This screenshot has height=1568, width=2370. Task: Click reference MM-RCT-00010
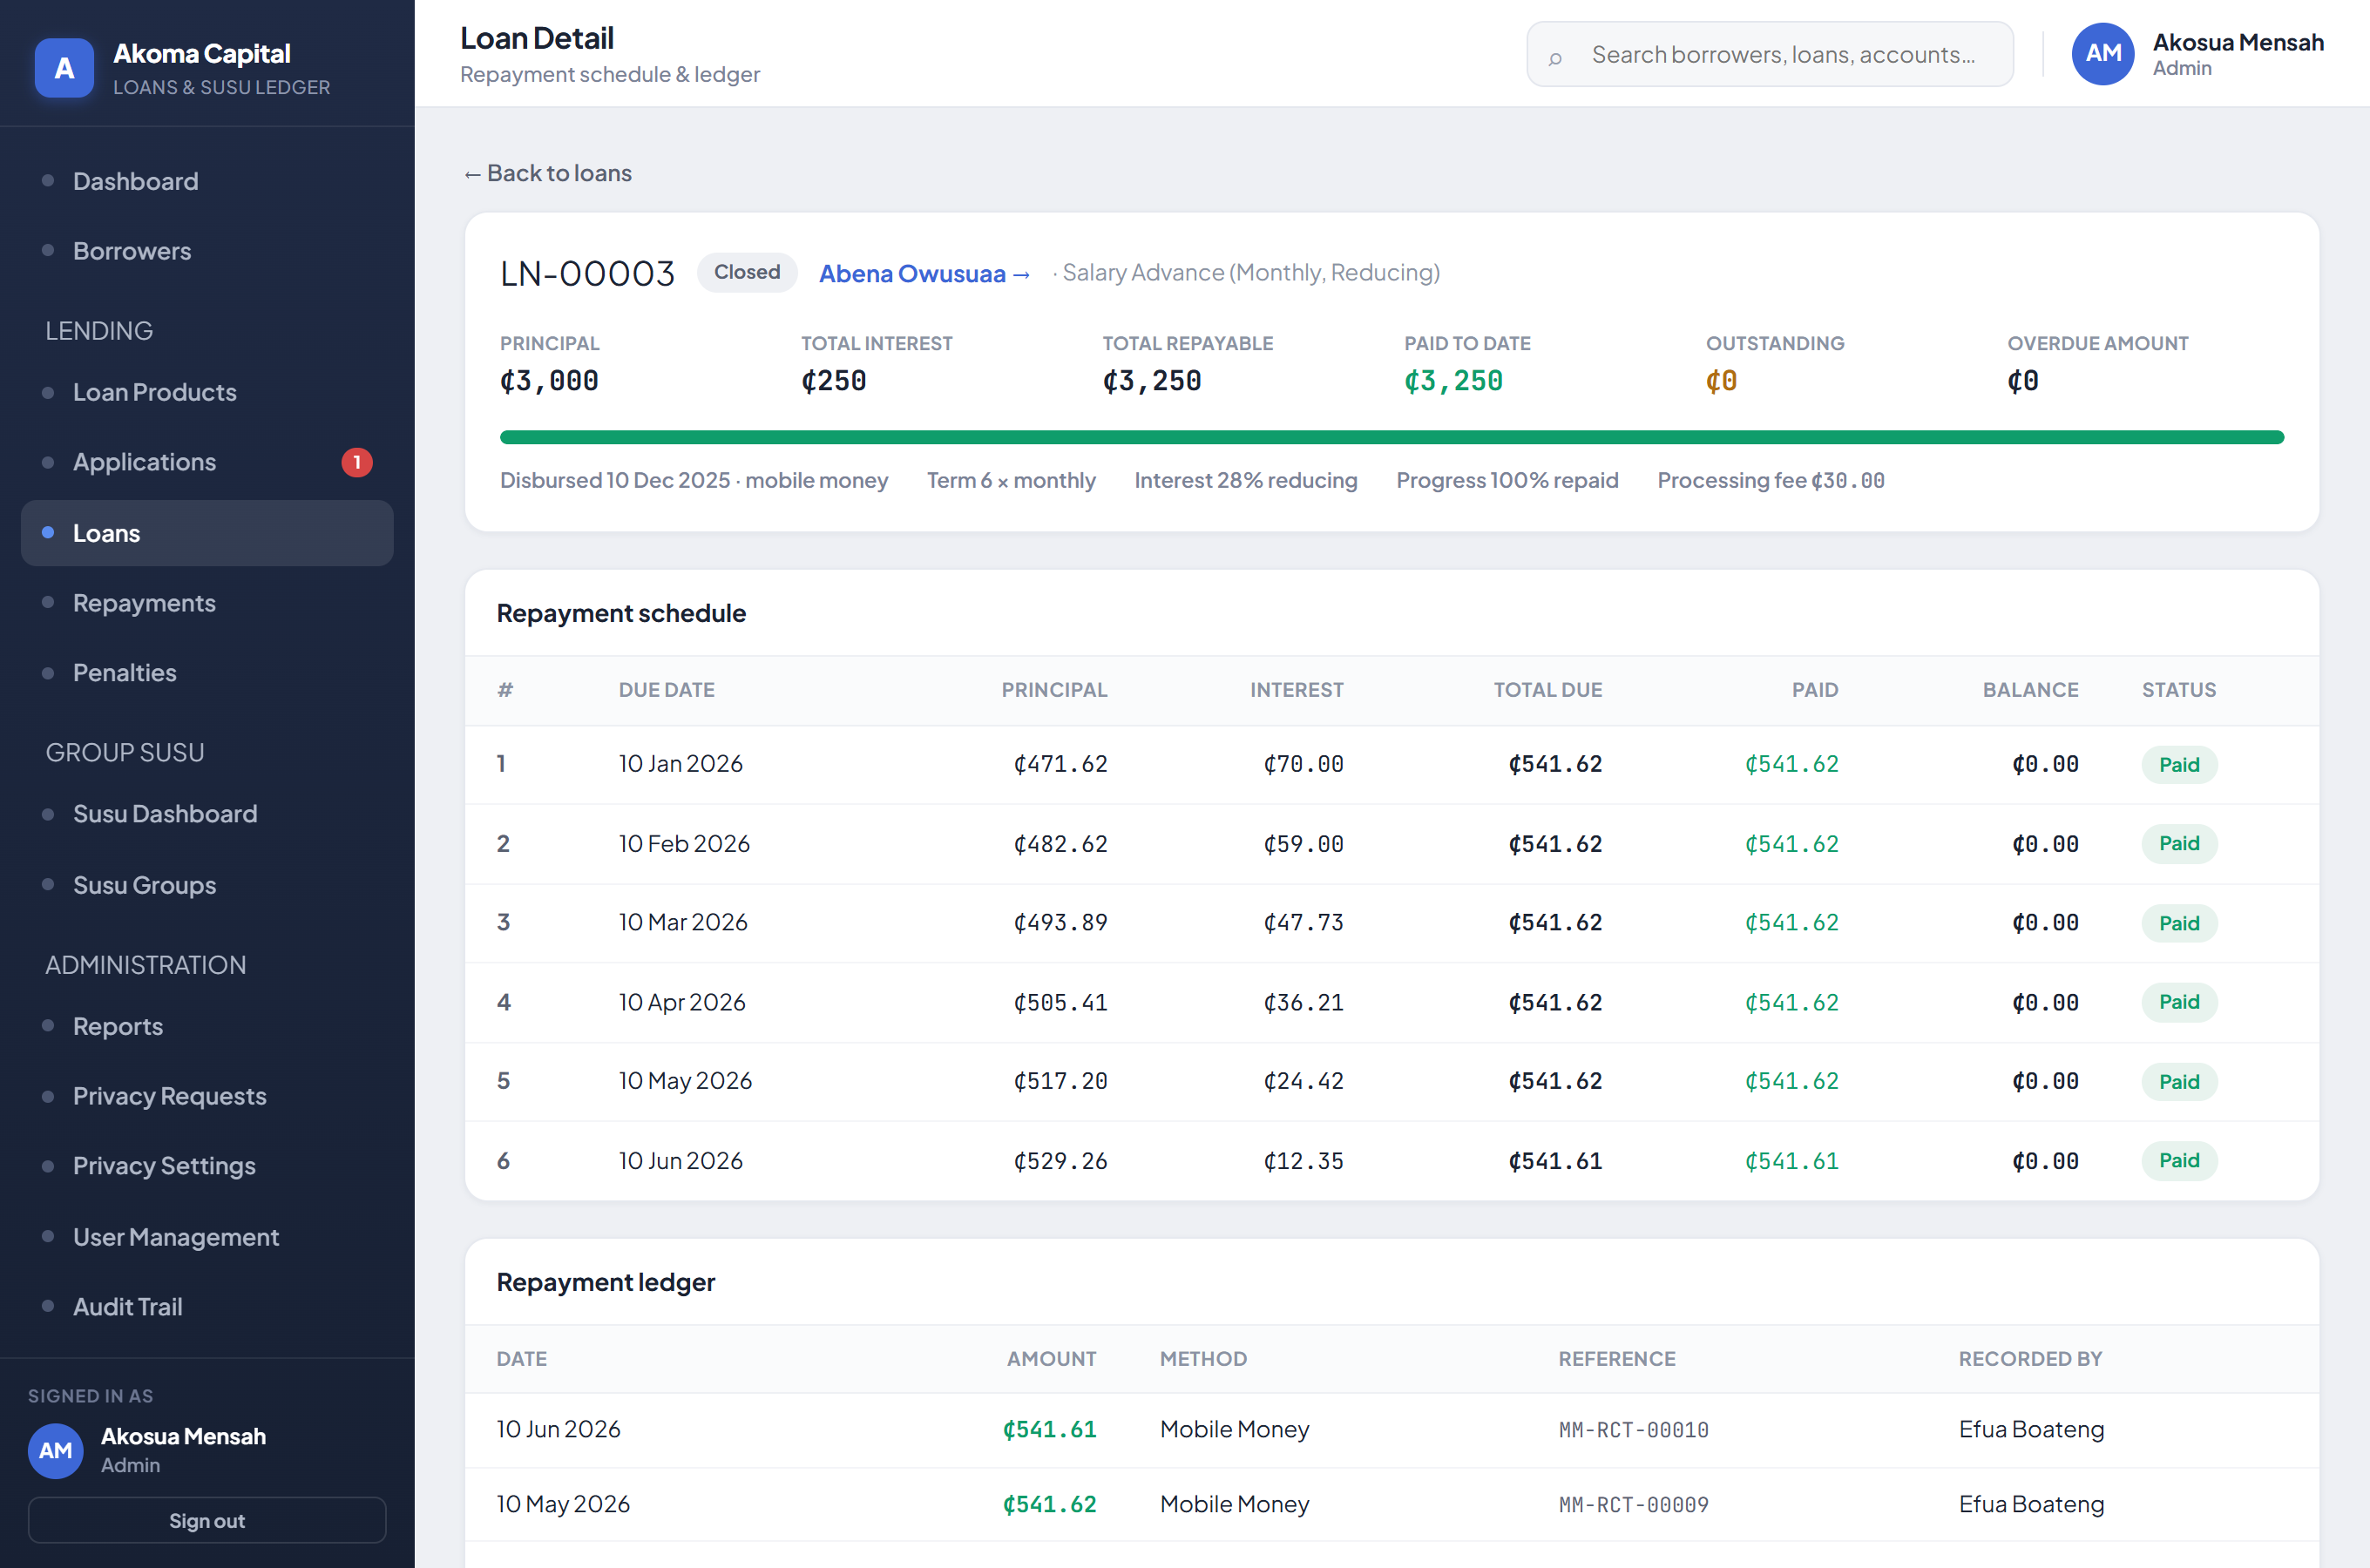[1633, 1430]
